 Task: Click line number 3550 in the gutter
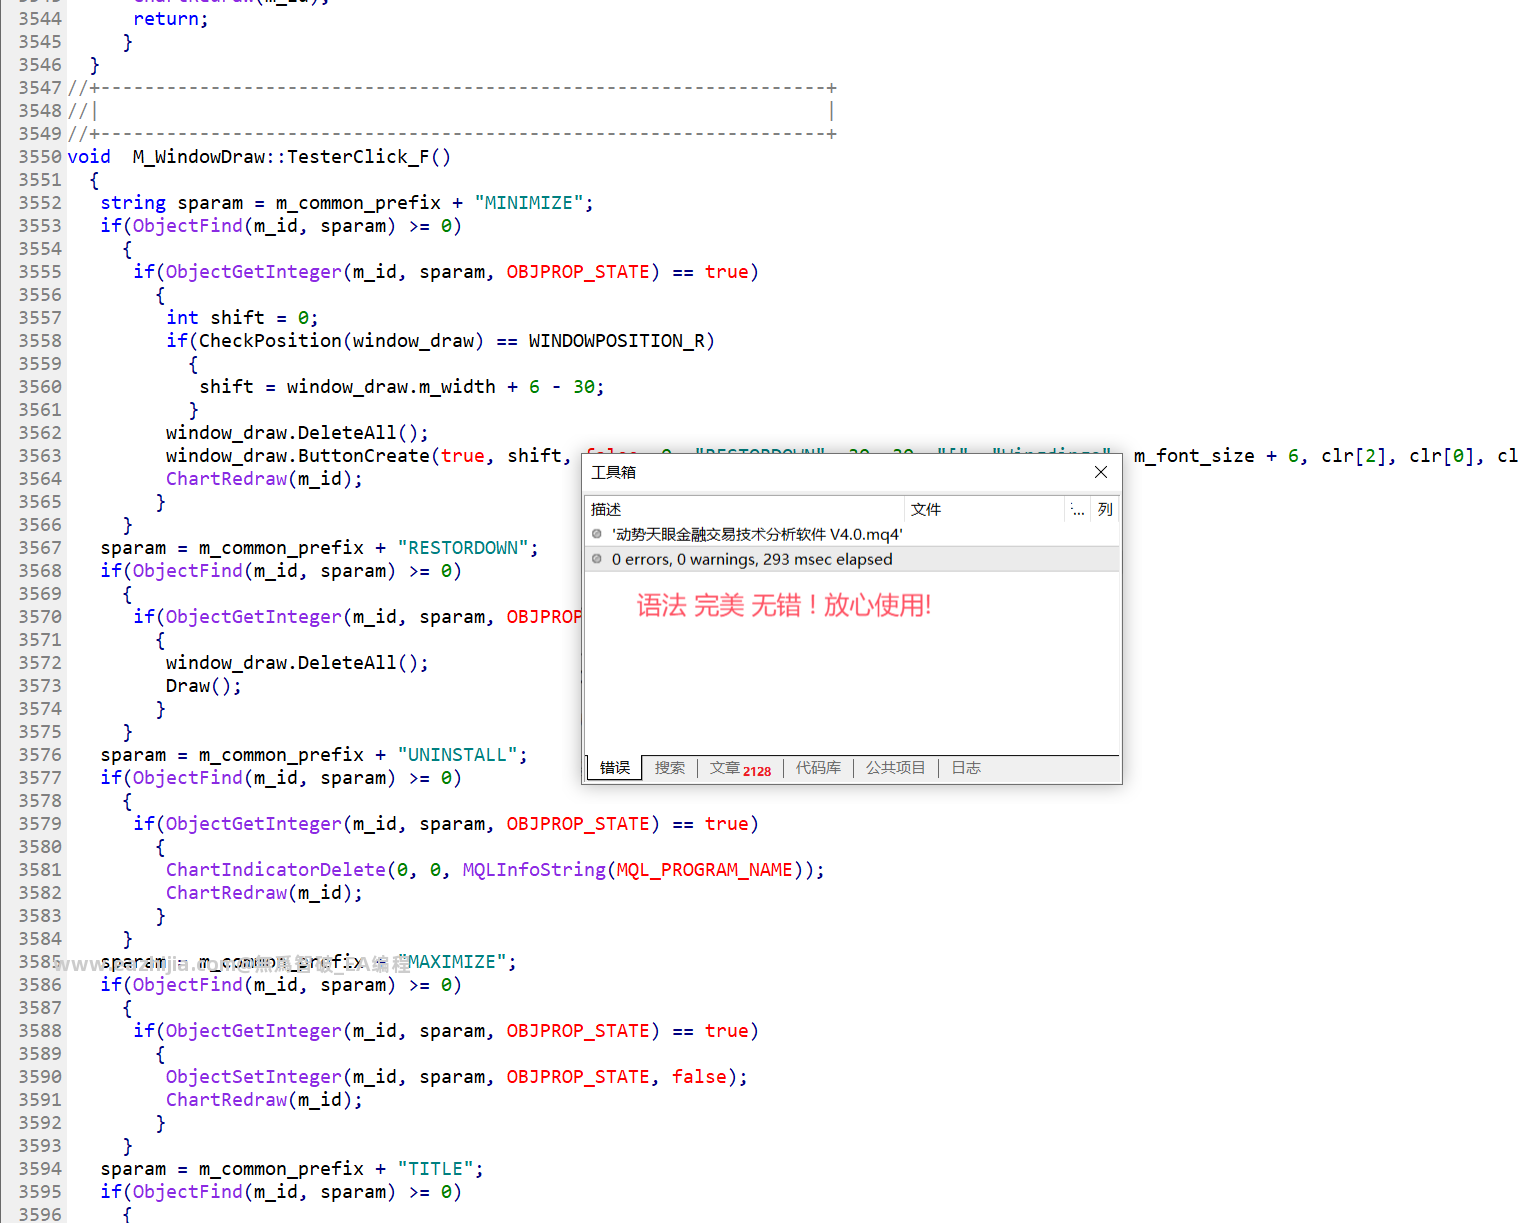pyautogui.click(x=40, y=156)
